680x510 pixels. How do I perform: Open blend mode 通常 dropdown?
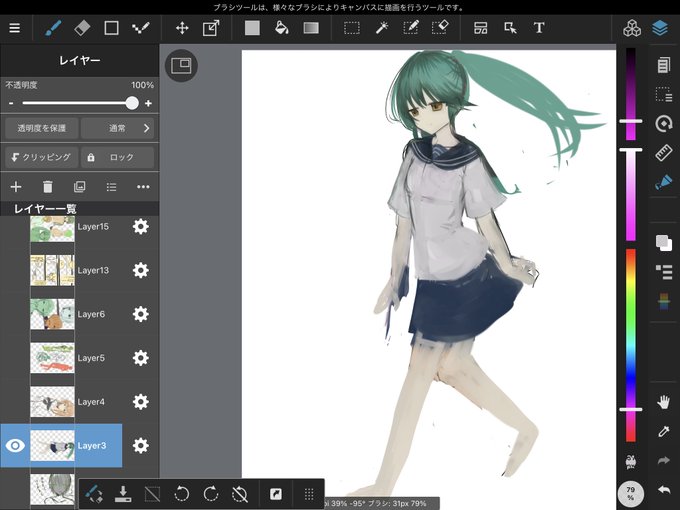118,128
